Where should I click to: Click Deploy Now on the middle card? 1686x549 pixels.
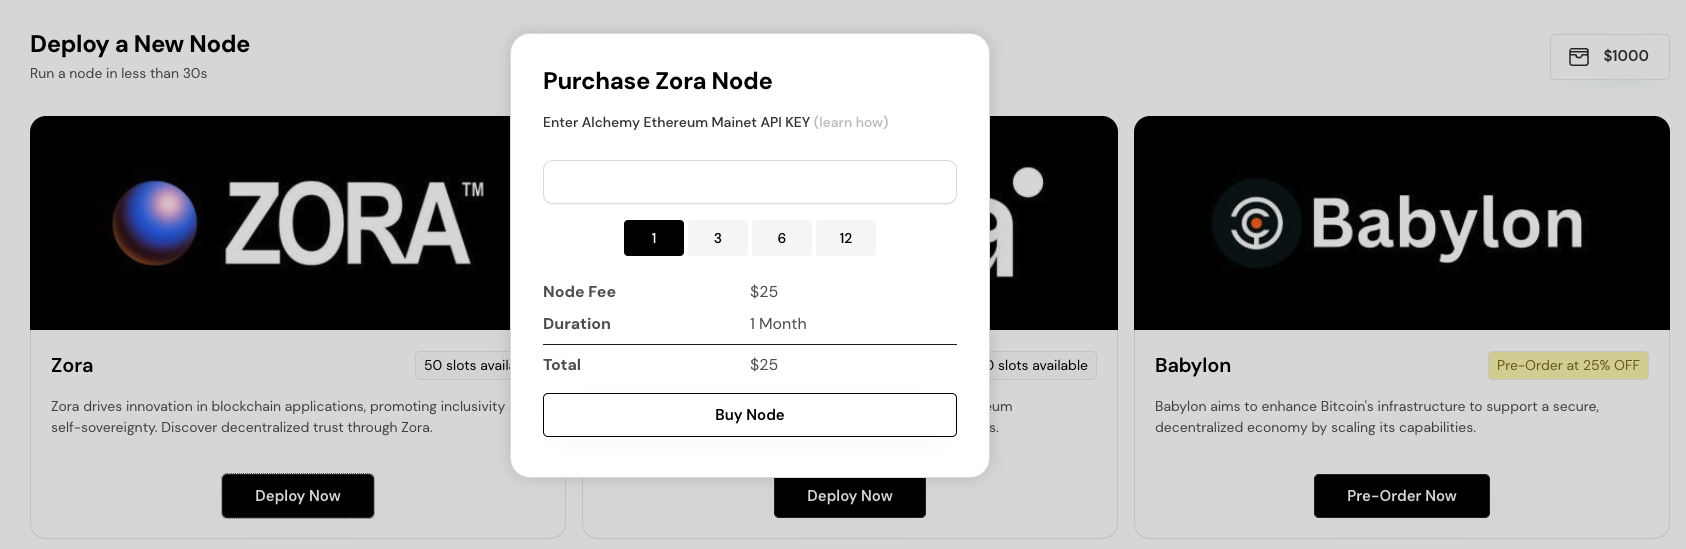pos(850,497)
